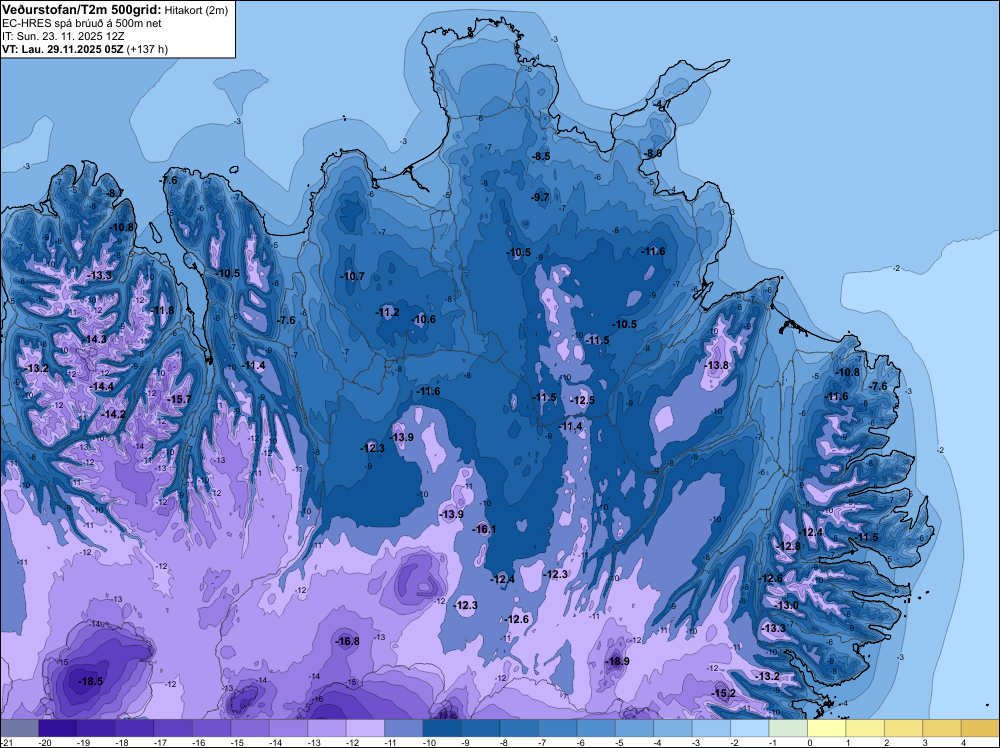Click the -7 label on the legend scale
Viewport: 1000px width, 748px height.
pos(544,743)
